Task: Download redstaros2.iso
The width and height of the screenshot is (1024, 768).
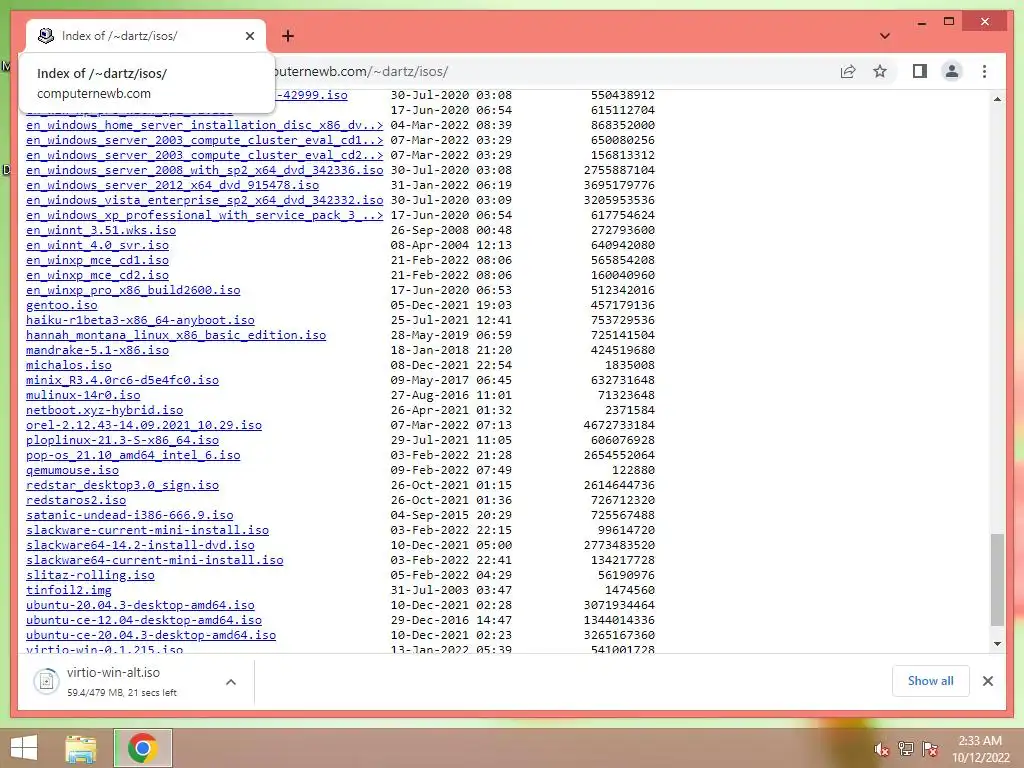Action: point(76,500)
